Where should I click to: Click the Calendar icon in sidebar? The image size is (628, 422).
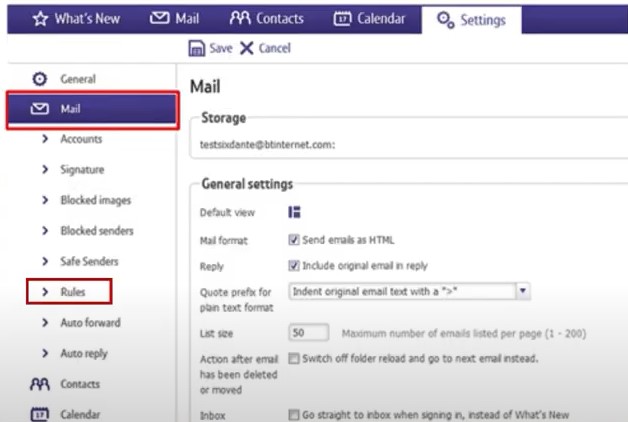[40, 414]
